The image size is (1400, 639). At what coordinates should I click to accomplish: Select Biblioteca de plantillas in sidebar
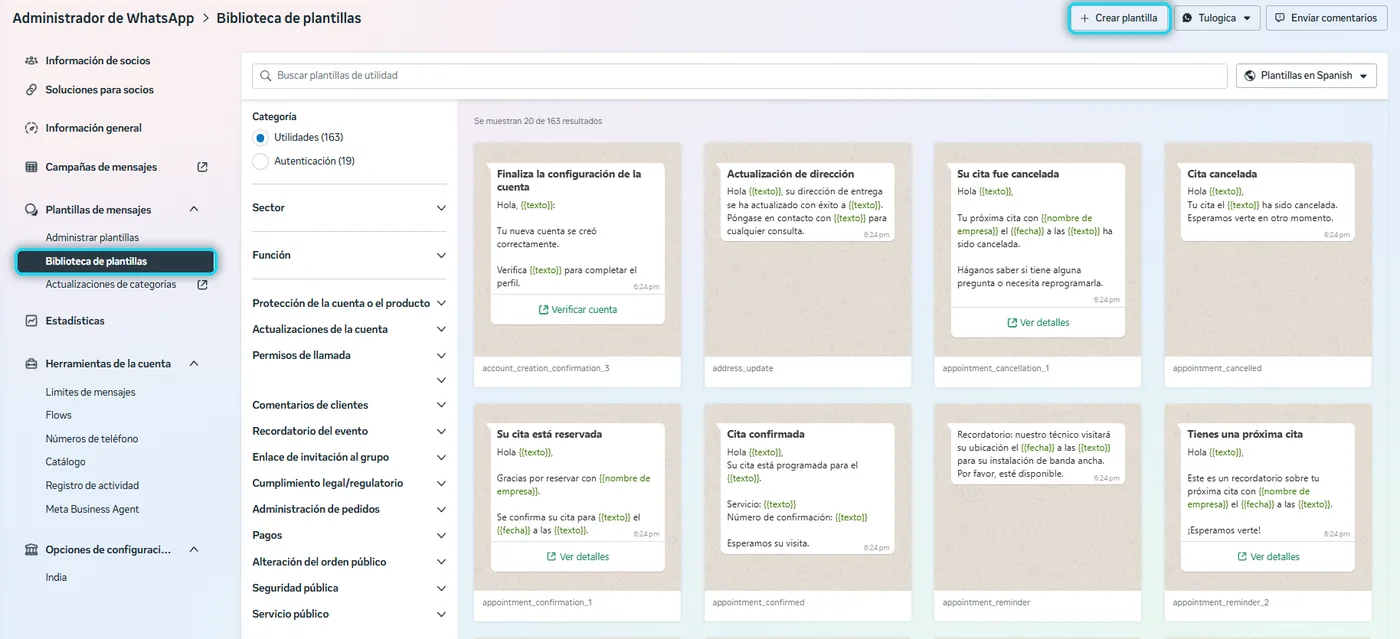pyautogui.click(x=116, y=262)
